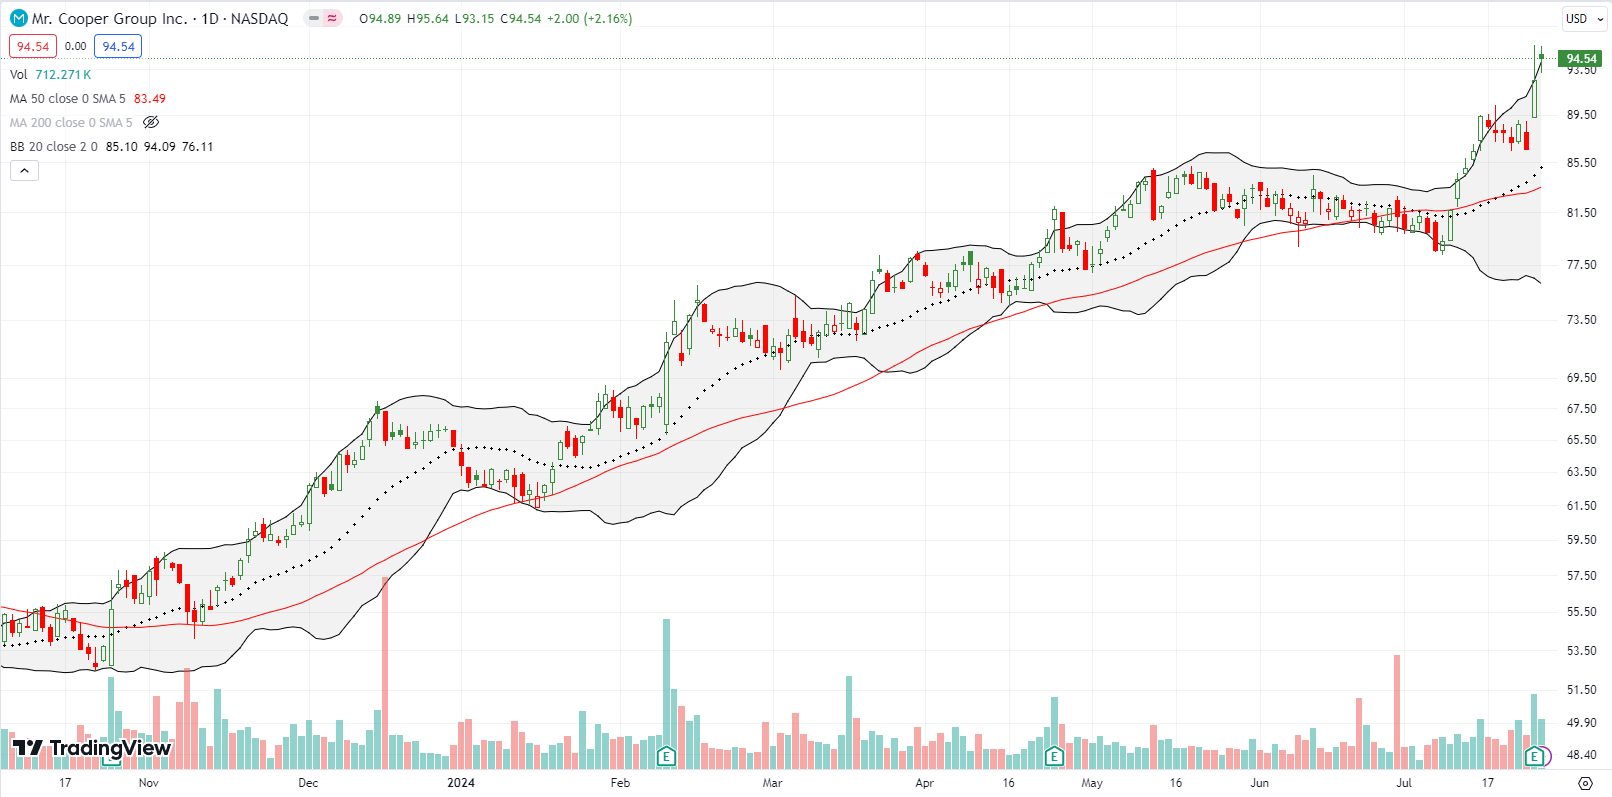Image resolution: width=1612 pixels, height=797 pixels.
Task: Click the green 94.54 current price label
Action: [x=1582, y=58]
